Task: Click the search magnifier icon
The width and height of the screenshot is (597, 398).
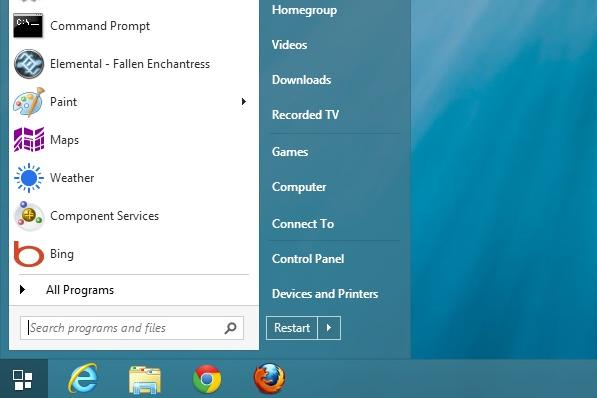Action: pos(230,328)
